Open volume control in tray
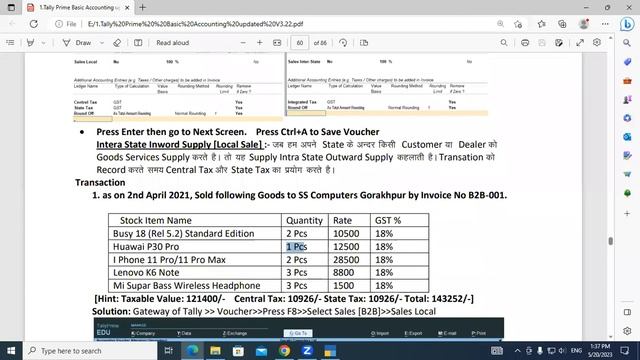 coord(562,351)
